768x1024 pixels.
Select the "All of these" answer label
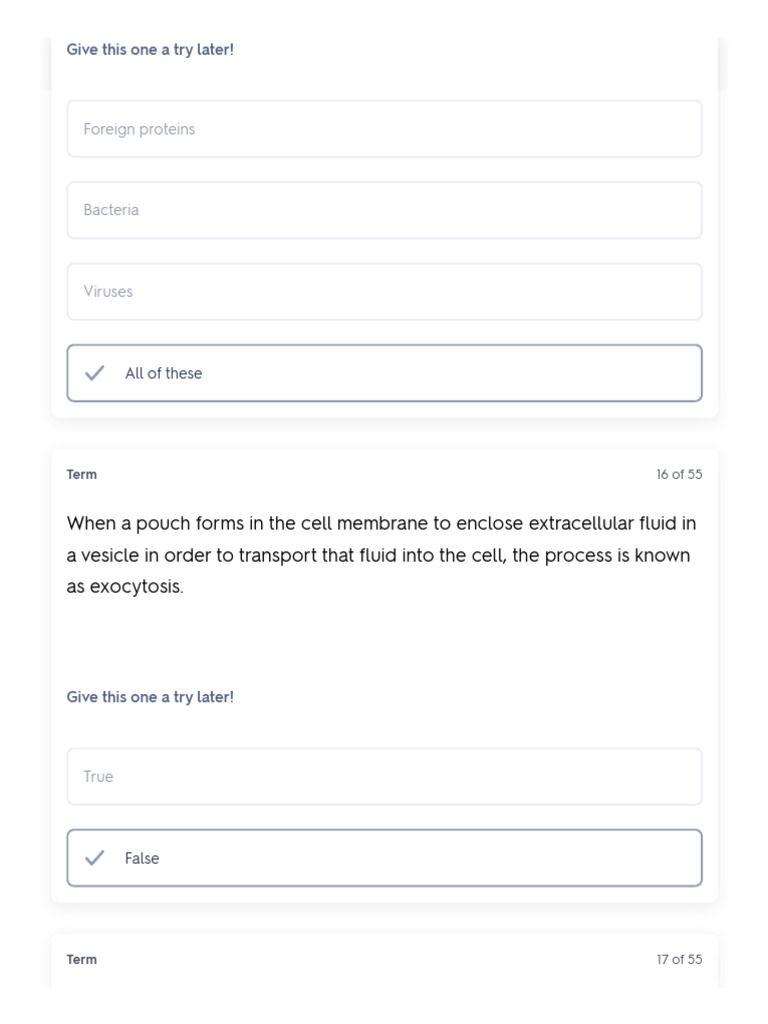[163, 373]
